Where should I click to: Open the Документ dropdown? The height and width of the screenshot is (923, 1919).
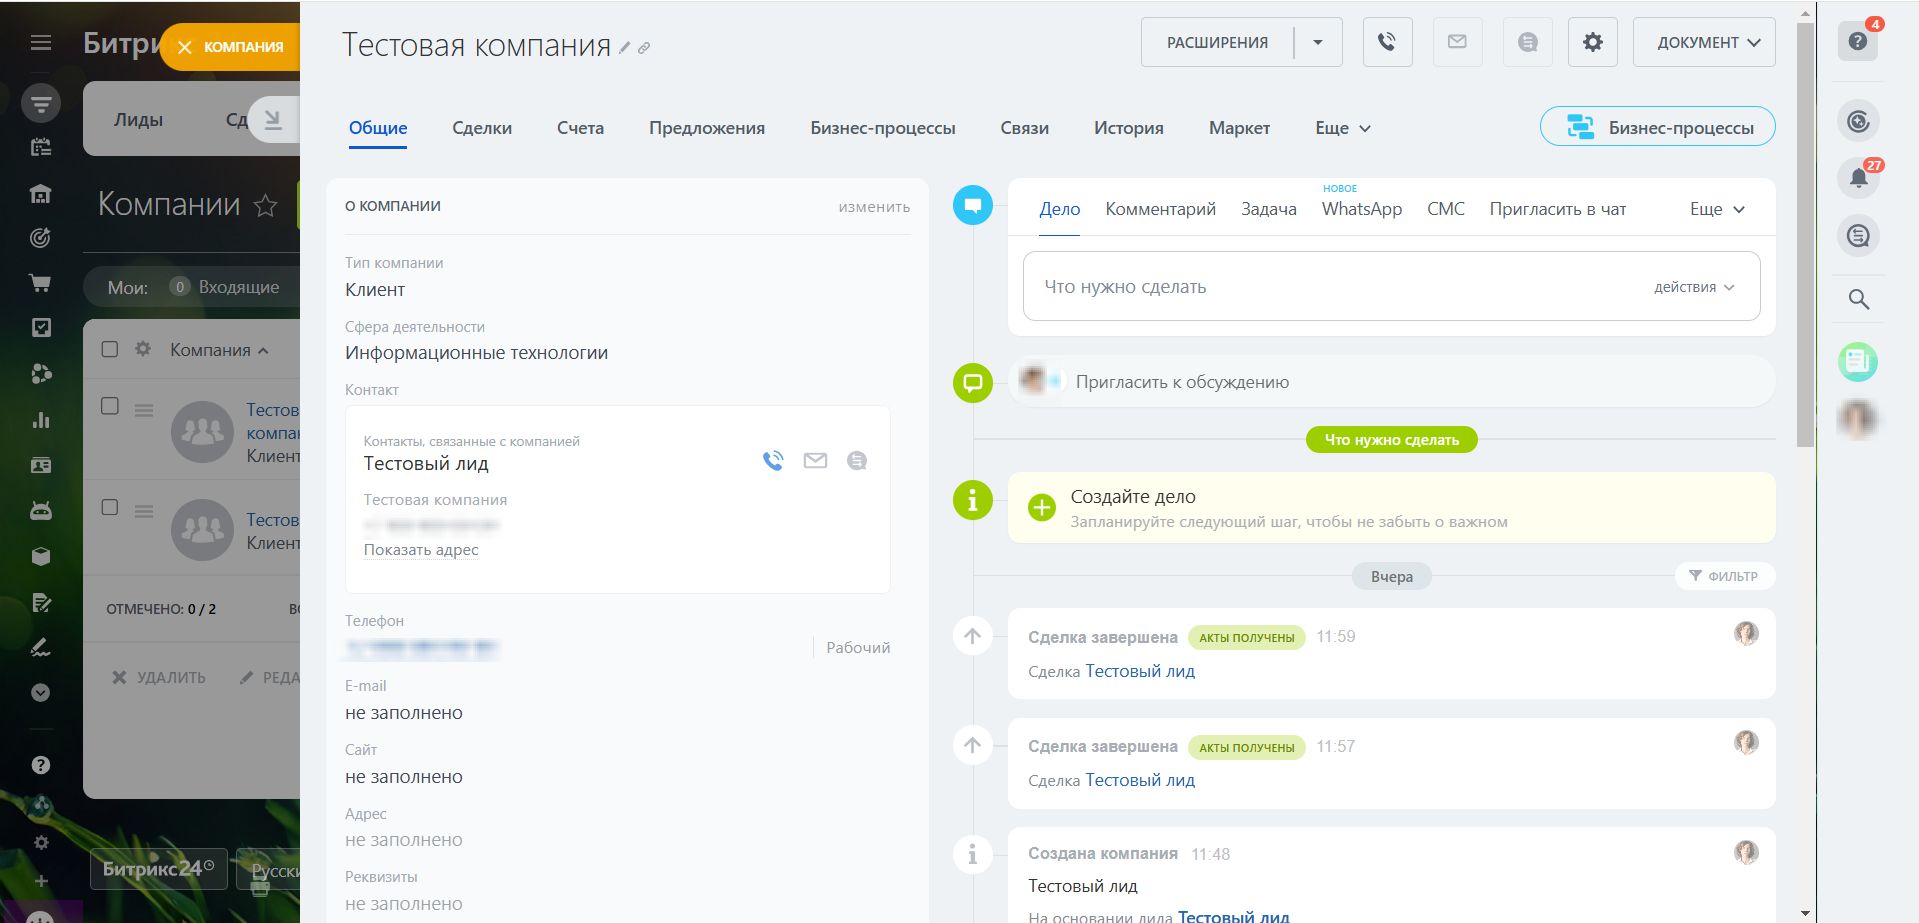pos(1703,42)
